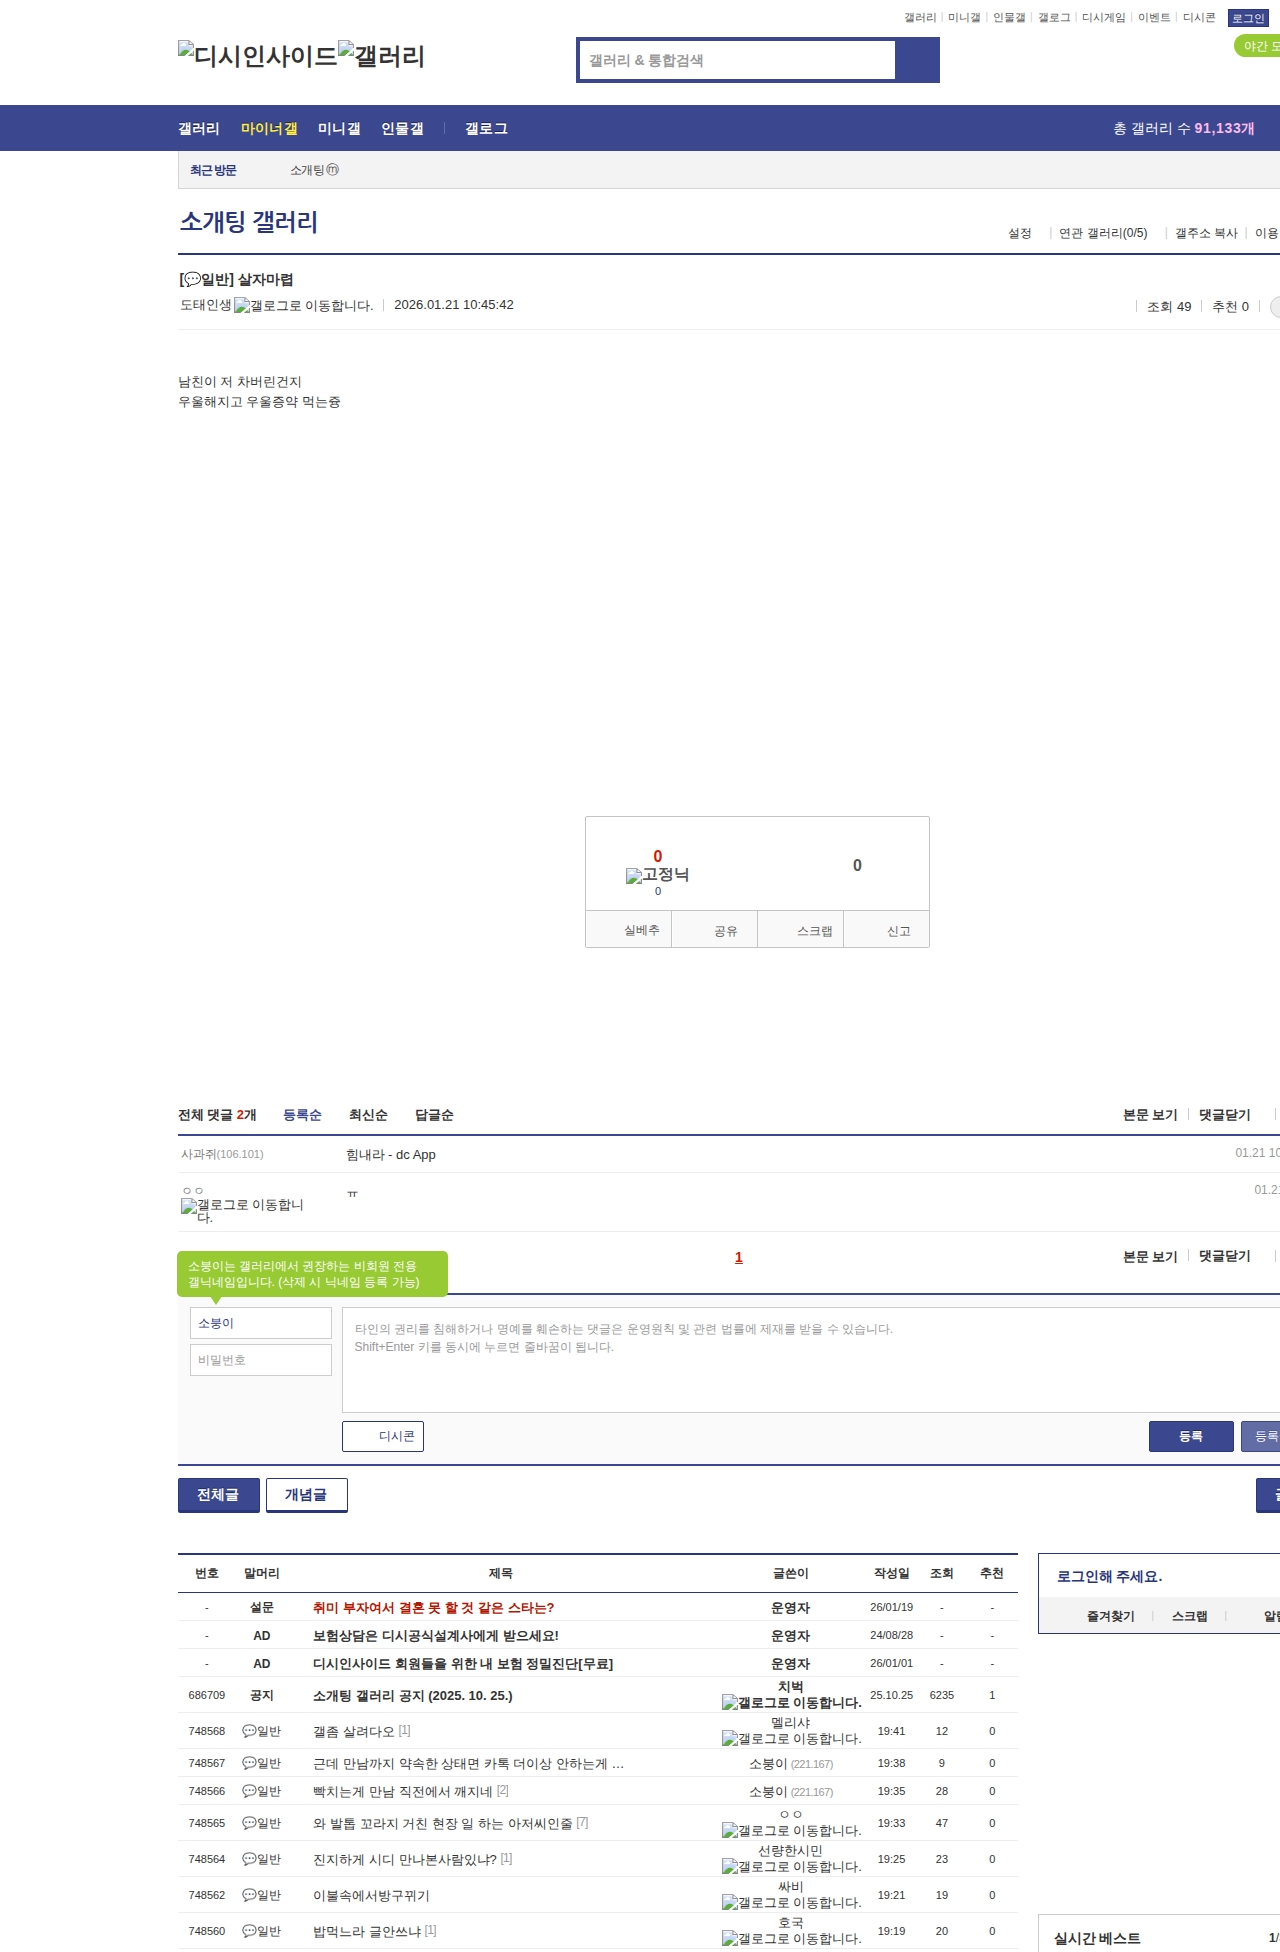The image size is (1280, 1952).
Task: Open post '와 발톱 꼬라지 거친 현장 일 하는 아저씨인줄'
Action: (443, 1823)
